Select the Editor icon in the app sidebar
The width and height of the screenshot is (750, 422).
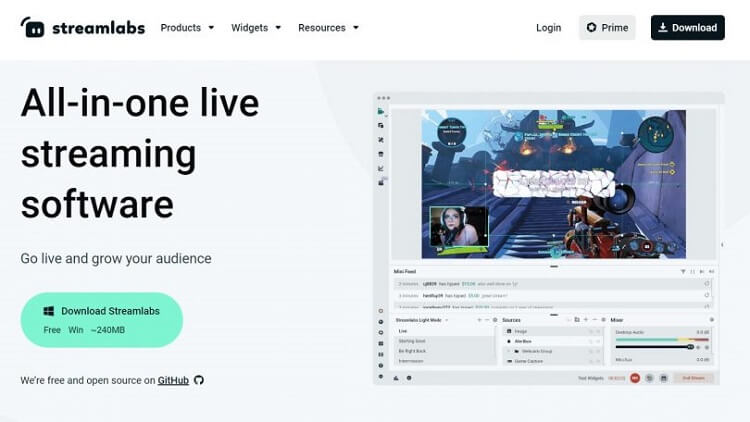click(381, 111)
